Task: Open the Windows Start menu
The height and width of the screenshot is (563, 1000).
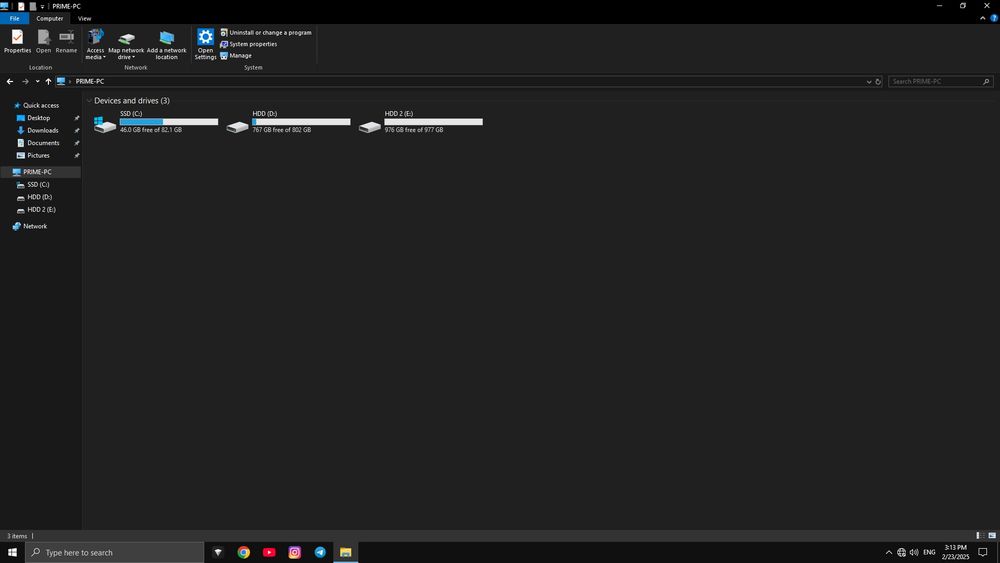Action: [12, 552]
